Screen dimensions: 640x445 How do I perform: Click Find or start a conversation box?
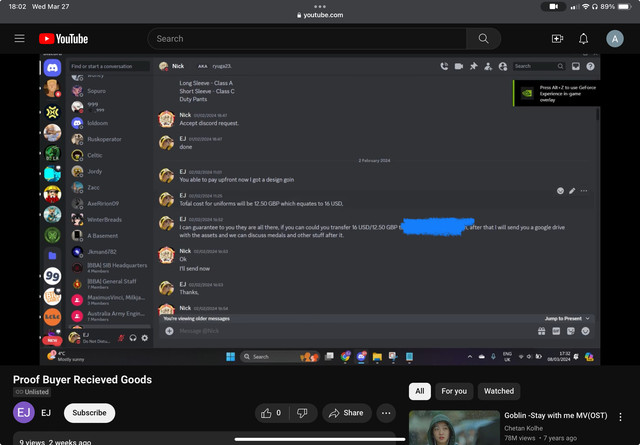(109, 66)
